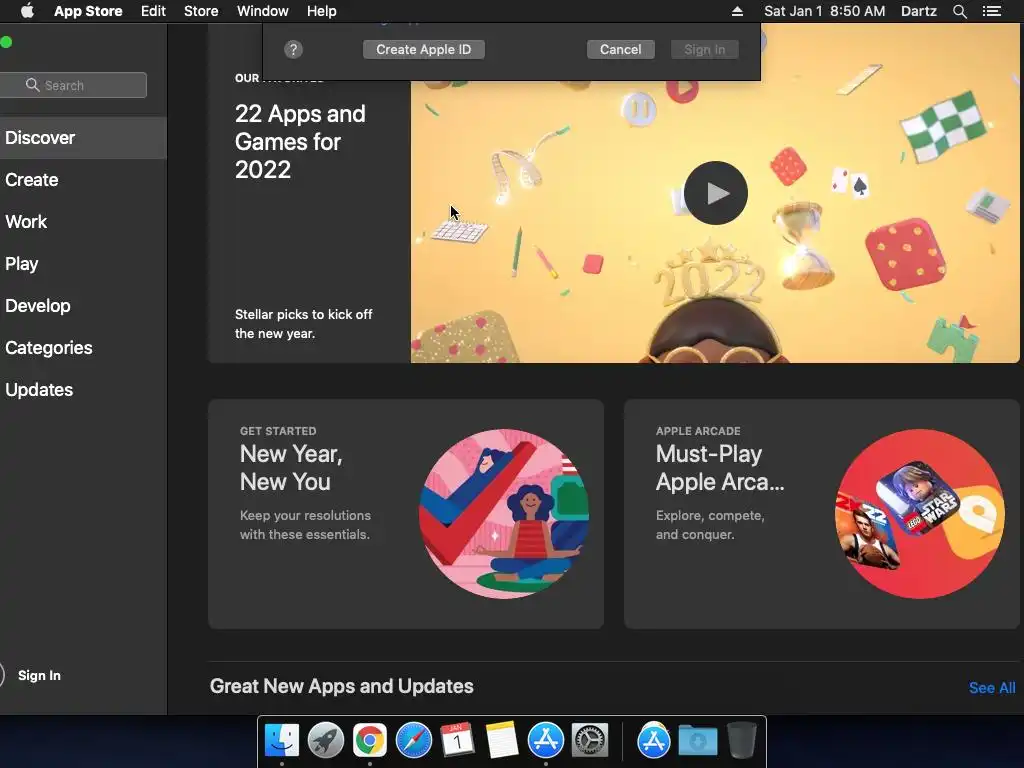Open Google Chrome from the Dock
This screenshot has height=768, width=1024.
click(x=370, y=741)
